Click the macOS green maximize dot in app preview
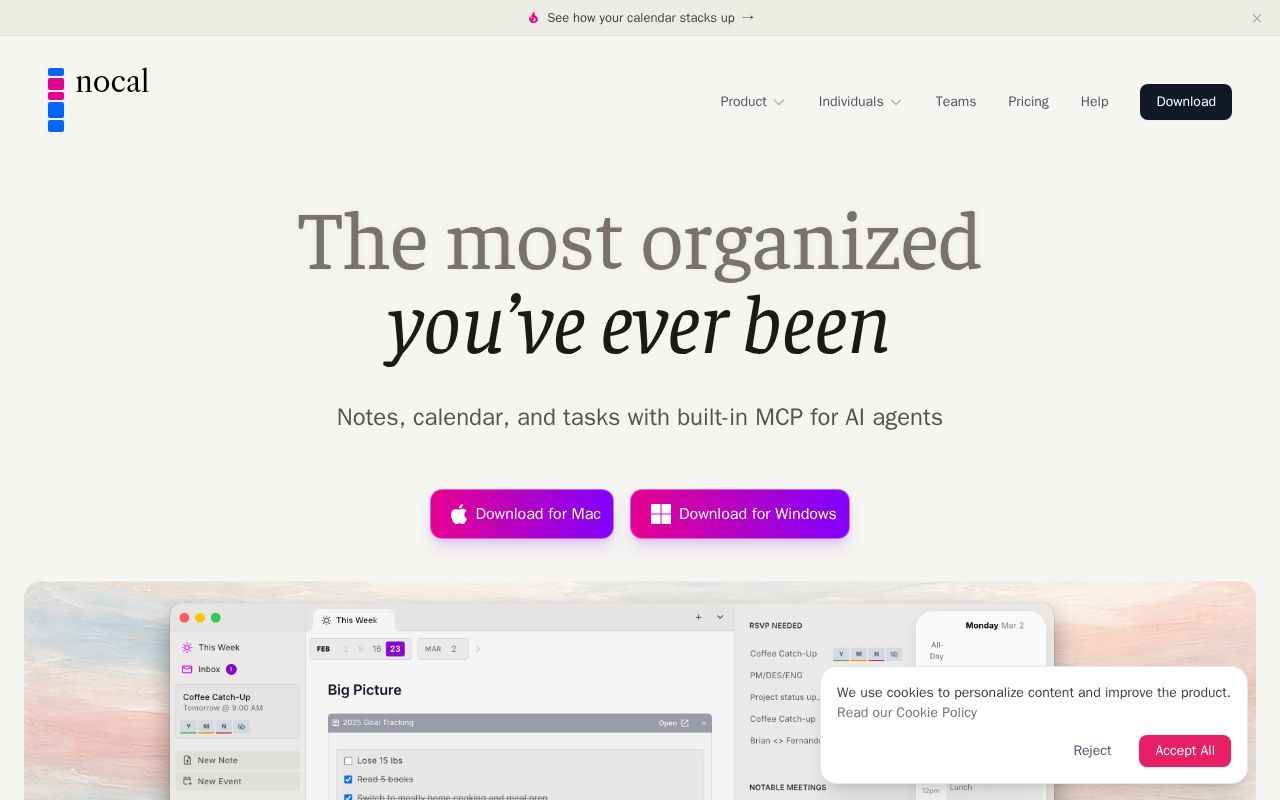 (x=215, y=618)
